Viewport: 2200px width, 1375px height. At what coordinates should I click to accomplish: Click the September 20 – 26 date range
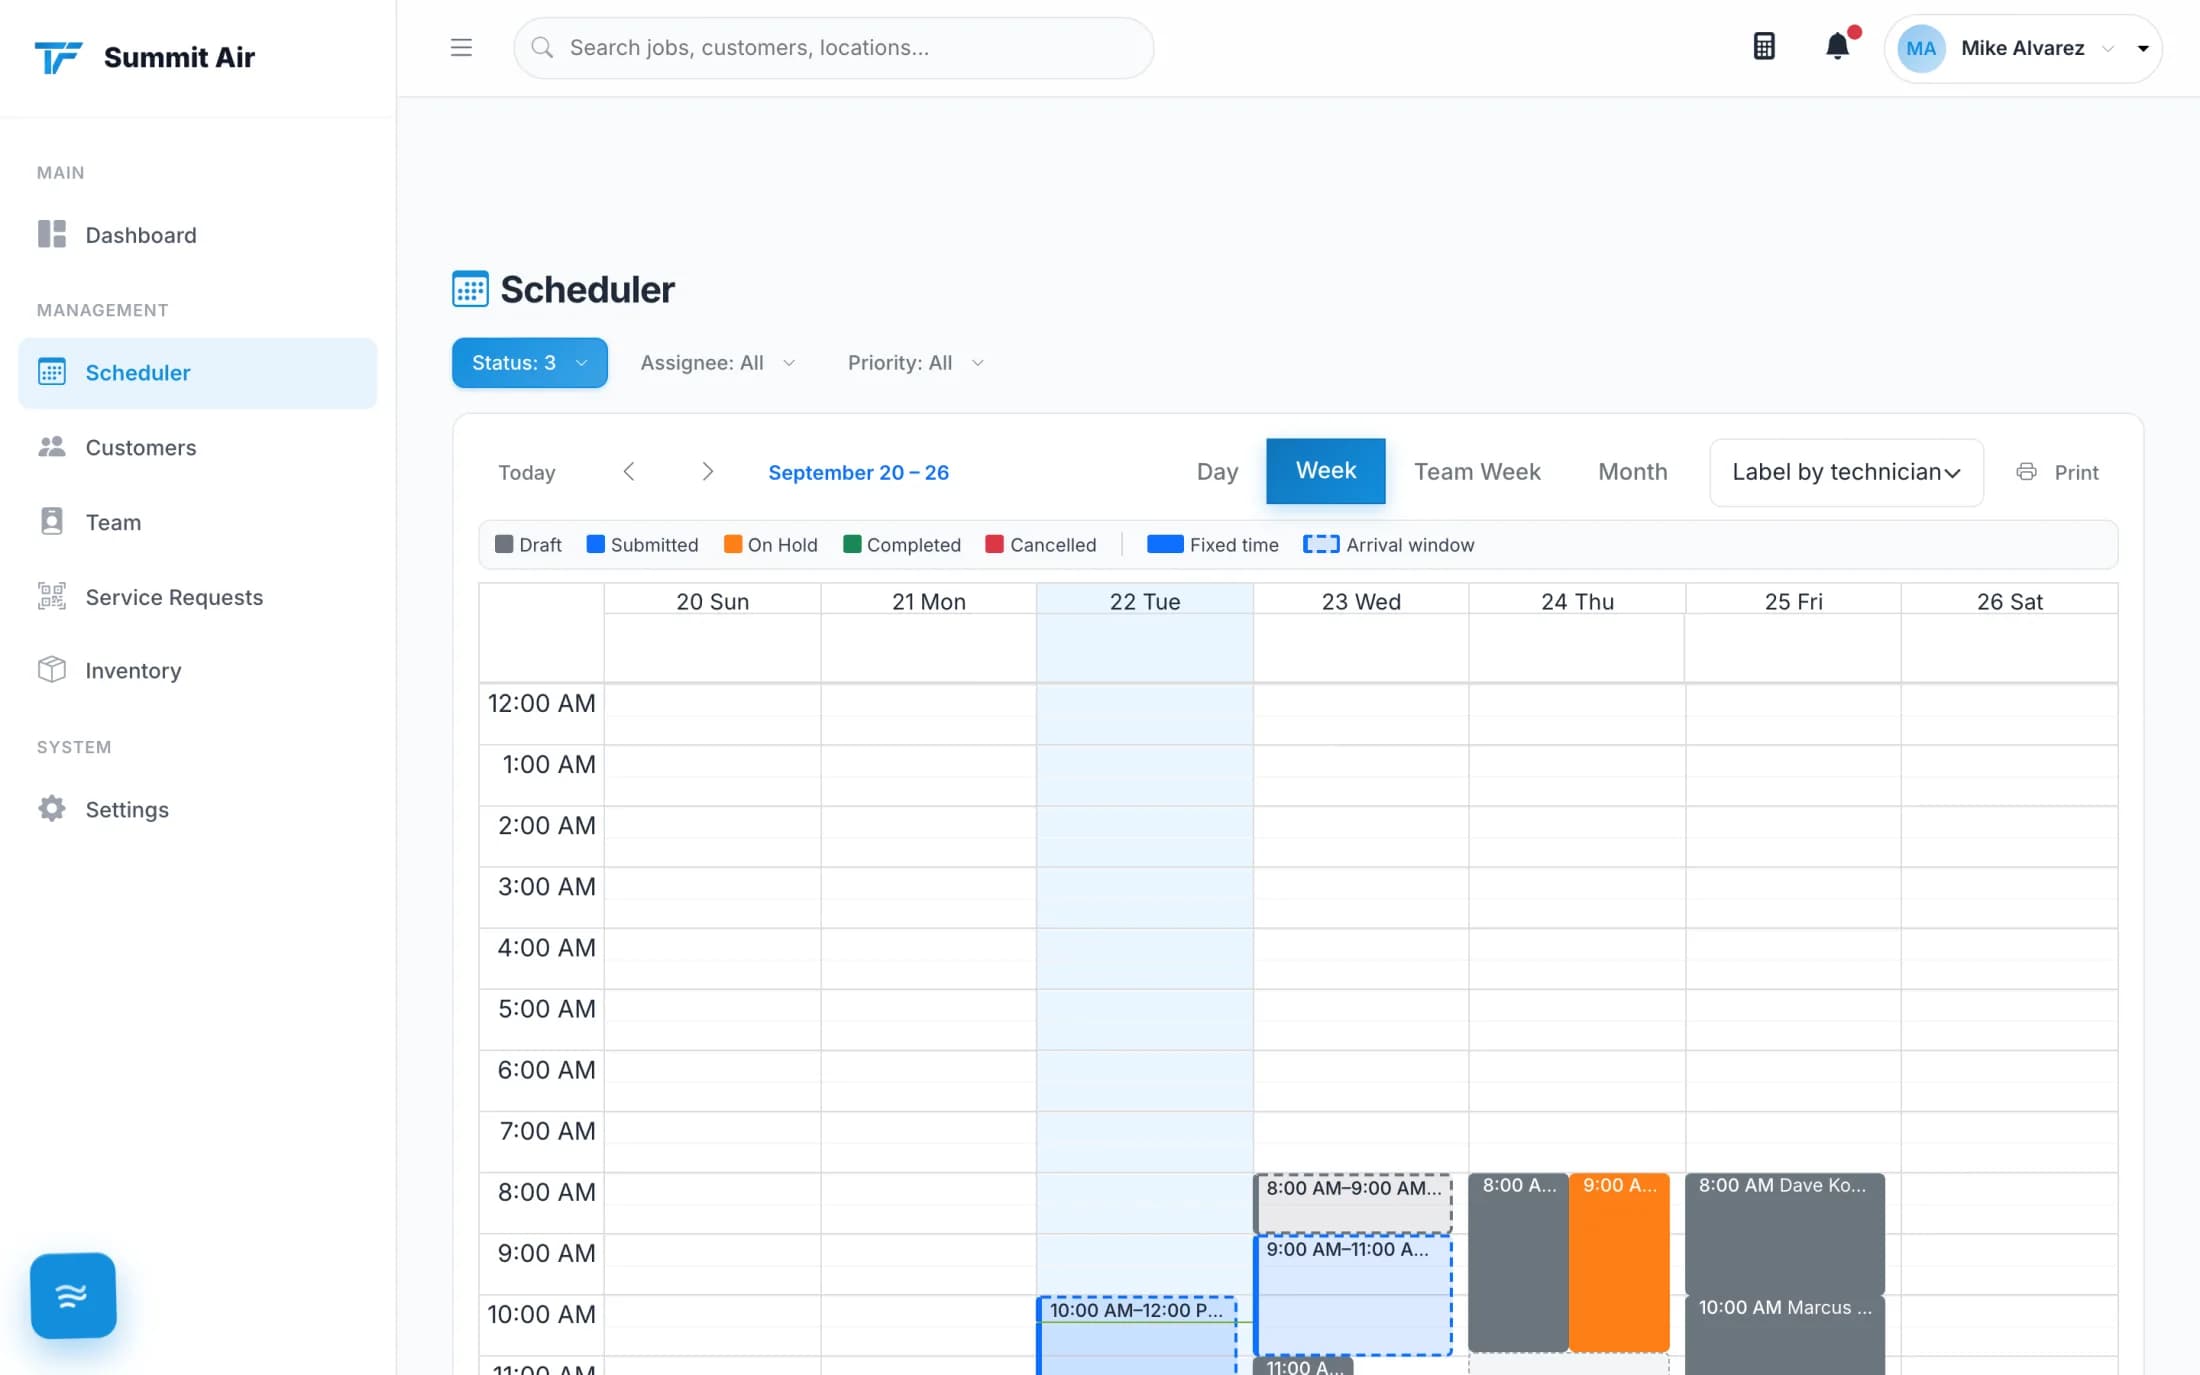coord(858,472)
